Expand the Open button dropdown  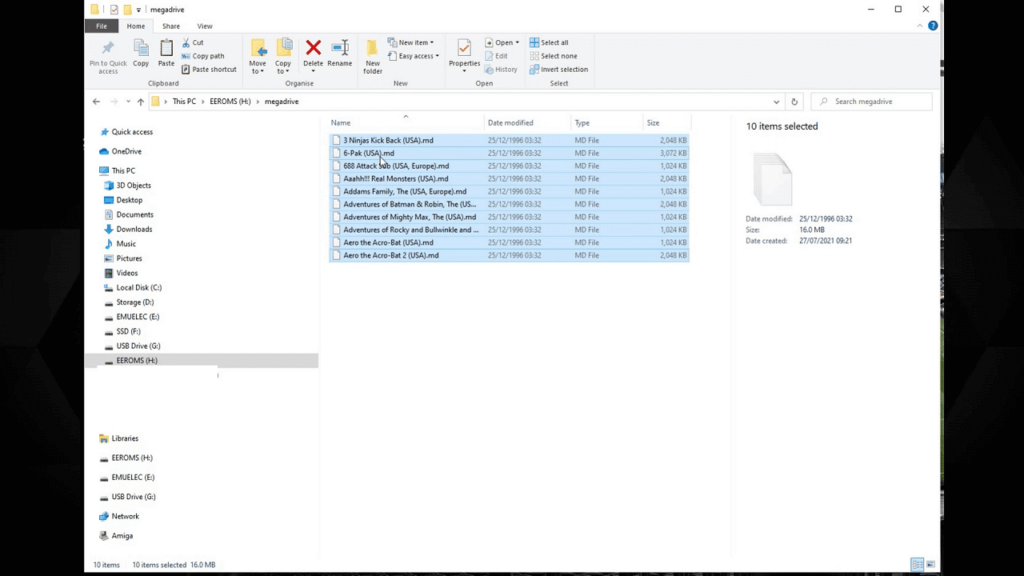(517, 42)
